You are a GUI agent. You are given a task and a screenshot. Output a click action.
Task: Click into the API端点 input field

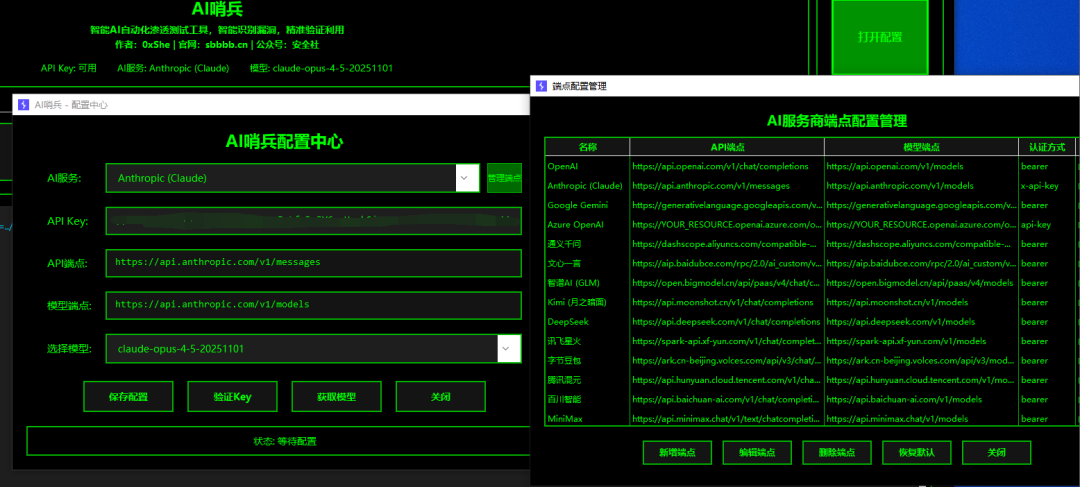(313, 263)
